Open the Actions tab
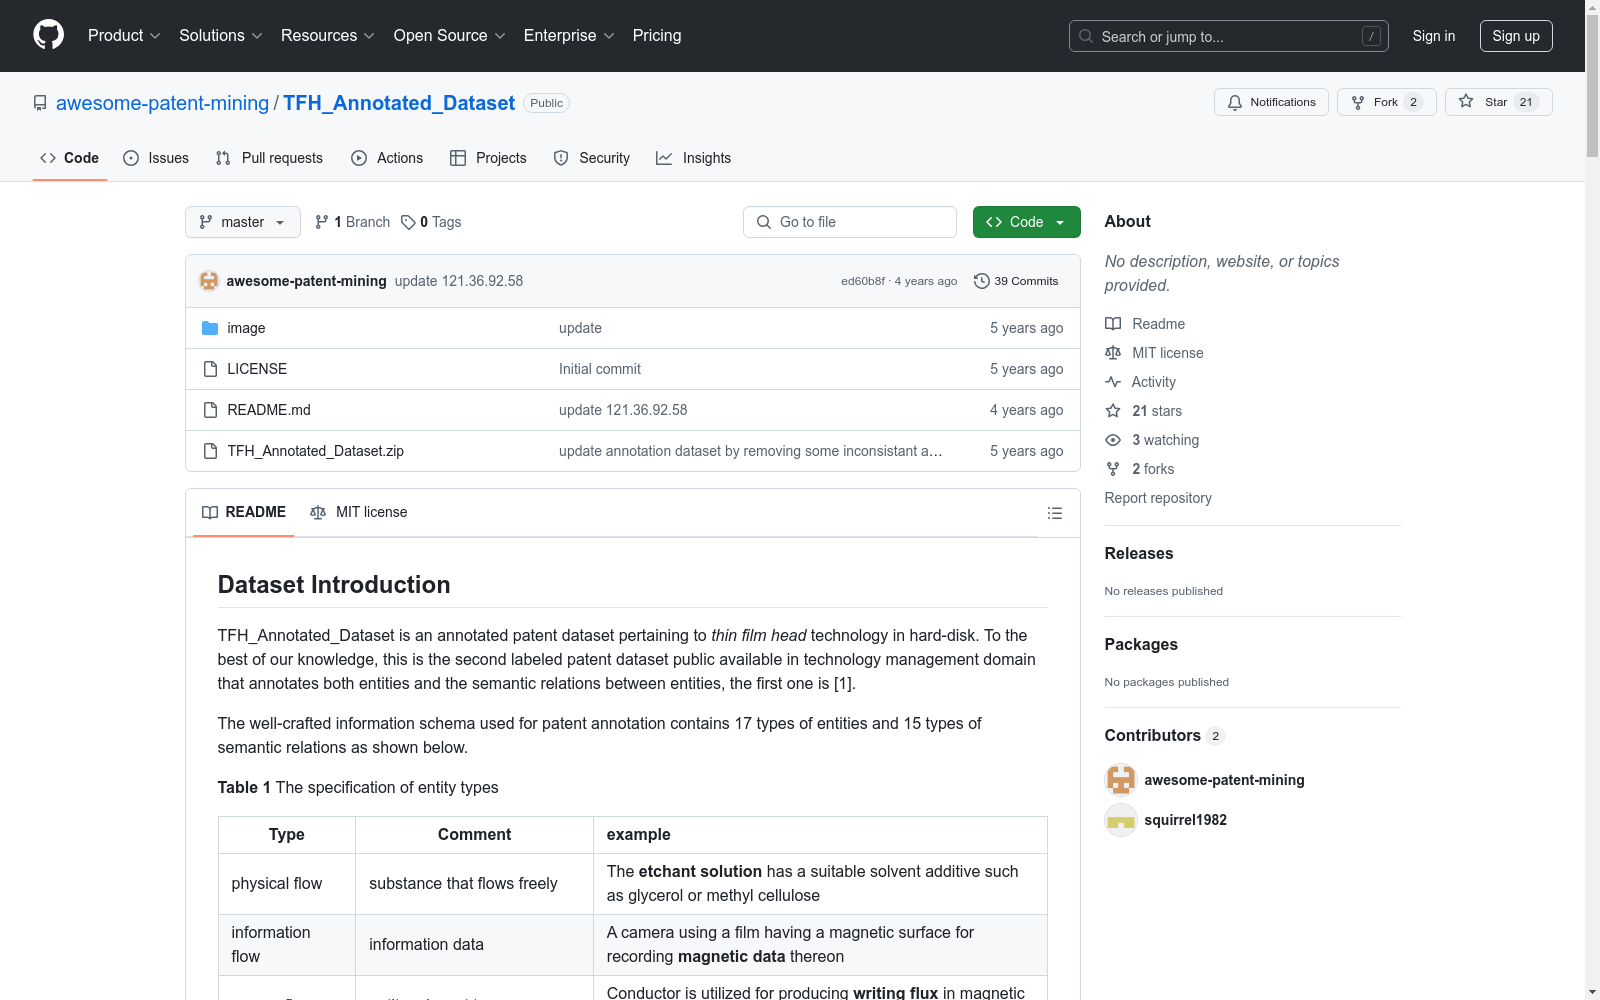Screen dimensions: 1600x1000 [x=387, y=158]
